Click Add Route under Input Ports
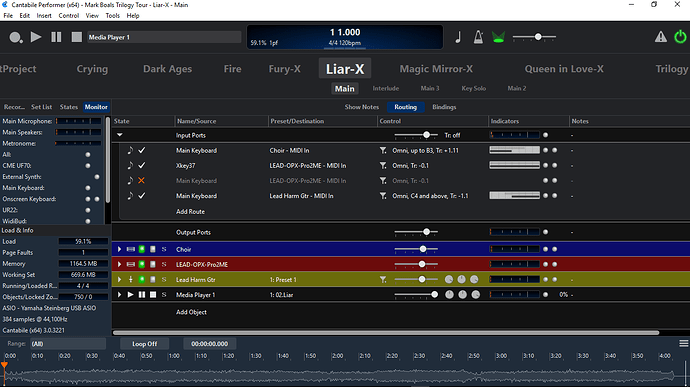690x387 pixels. click(x=191, y=211)
